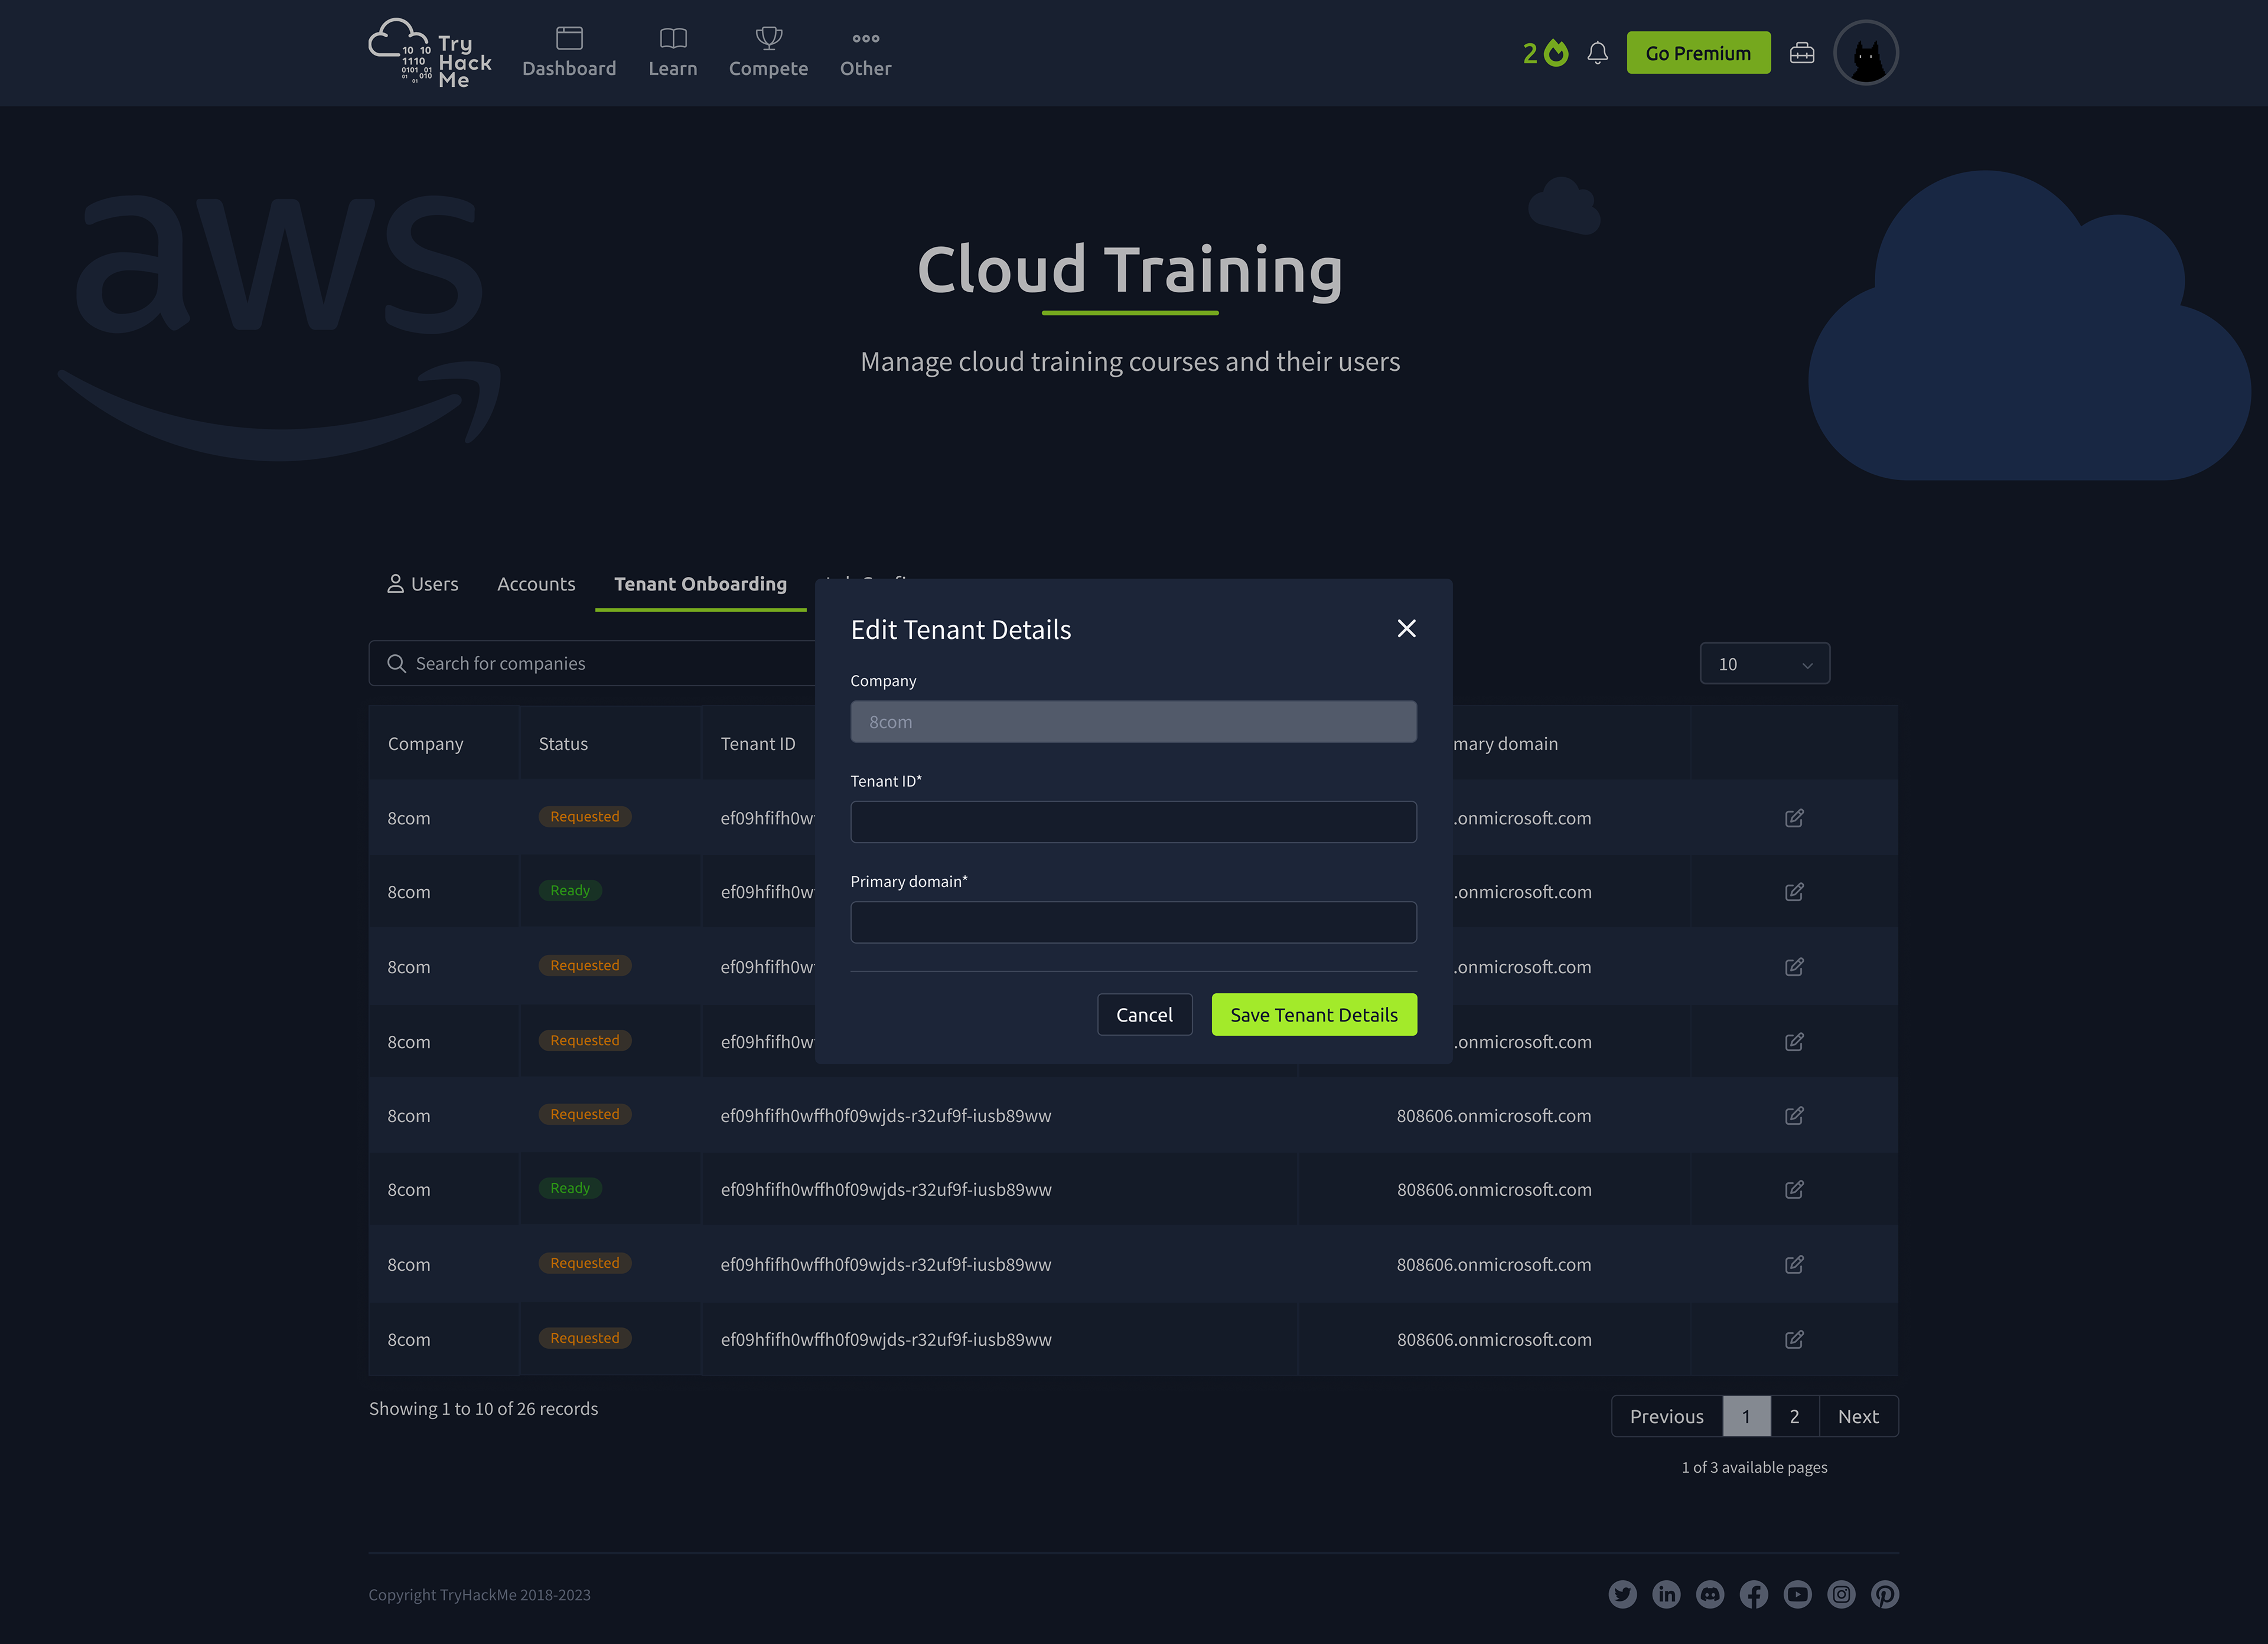Open the Other nav menu
Viewport: 2268px width, 1644px height.
tap(865, 53)
